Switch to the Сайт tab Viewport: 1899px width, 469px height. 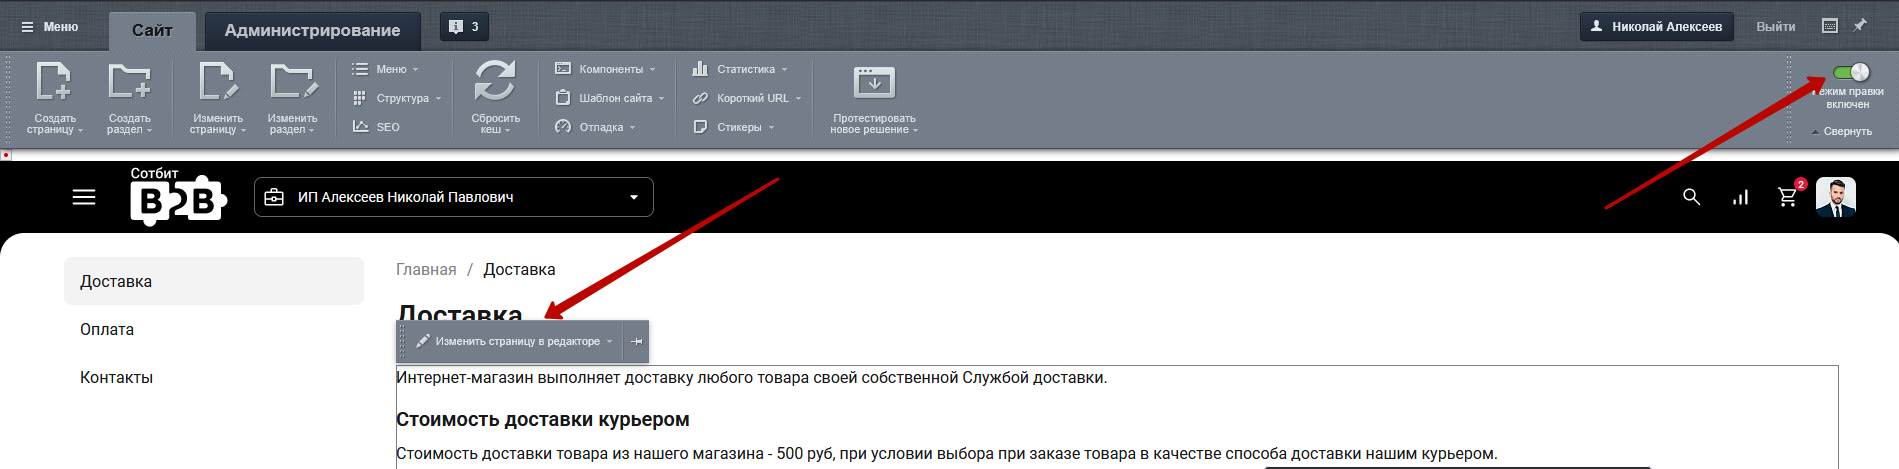[x=152, y=30]
